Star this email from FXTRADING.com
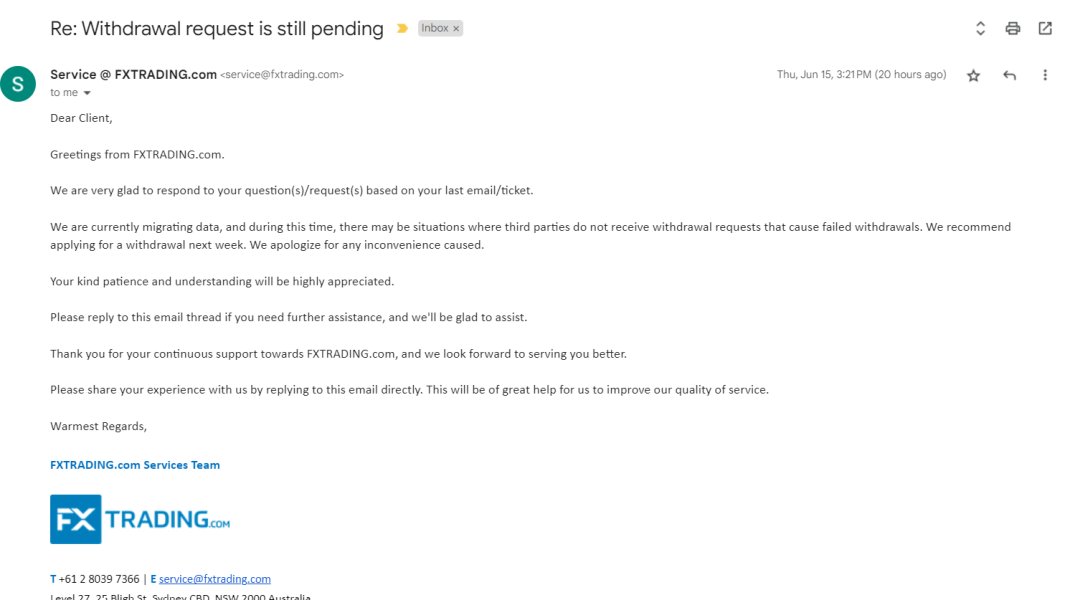Image resolution: width=1065 pixels, height=600 pixels. 973,75
